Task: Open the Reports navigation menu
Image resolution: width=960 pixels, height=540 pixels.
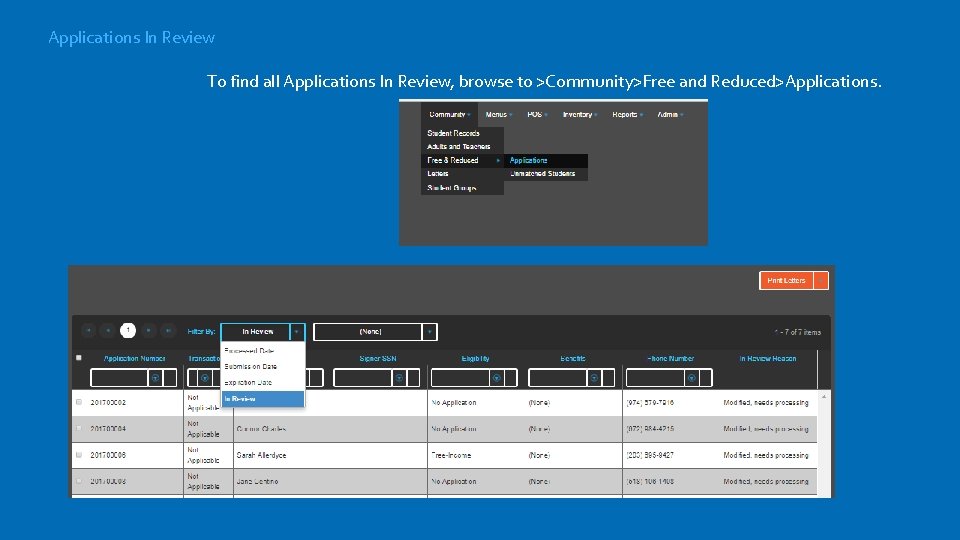Action: [x=627, y=114]
